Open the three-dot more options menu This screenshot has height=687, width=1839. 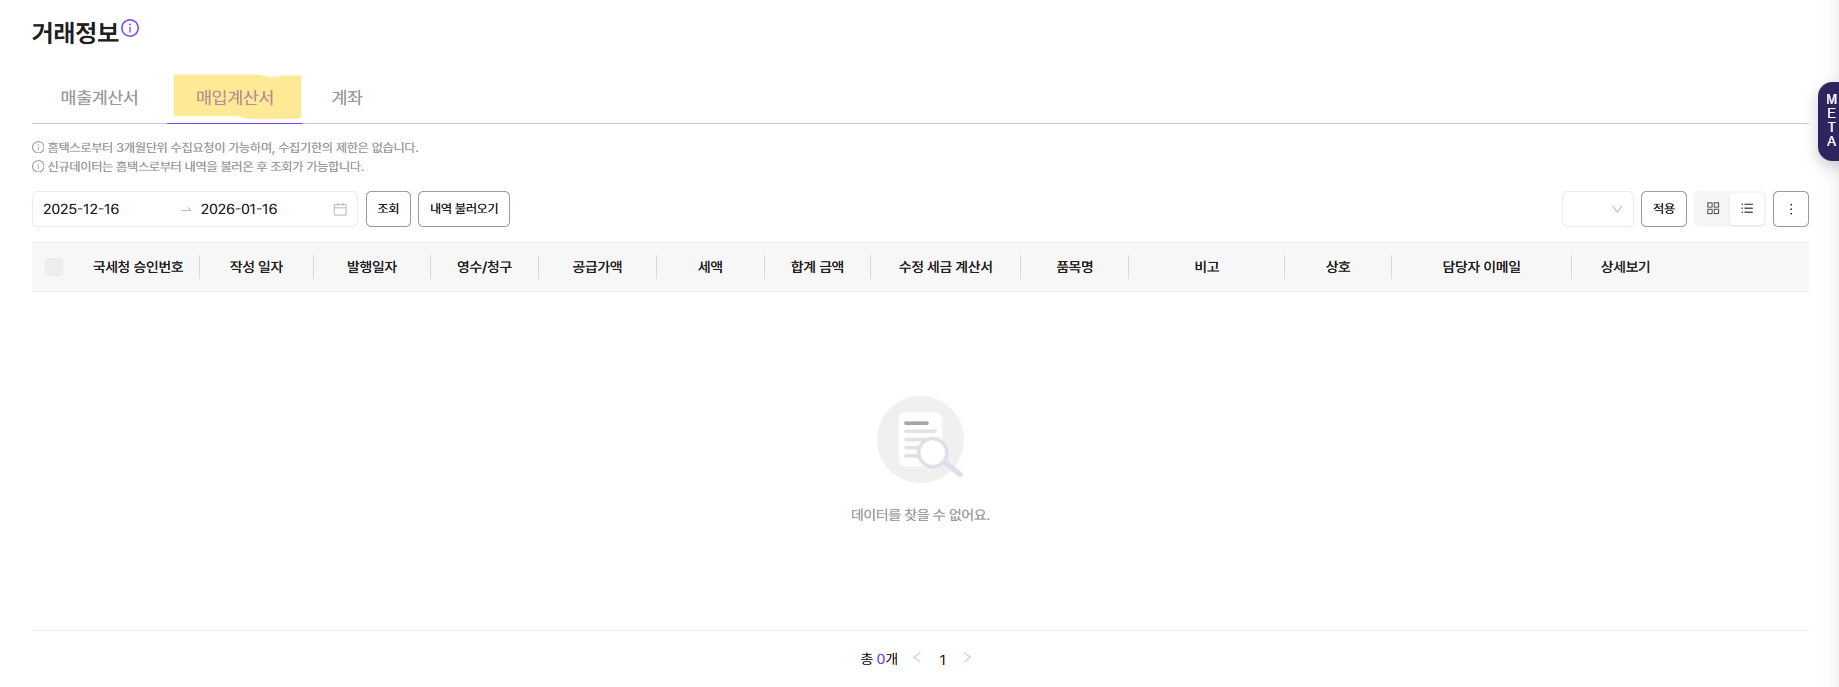click(x=1790, y=209)
